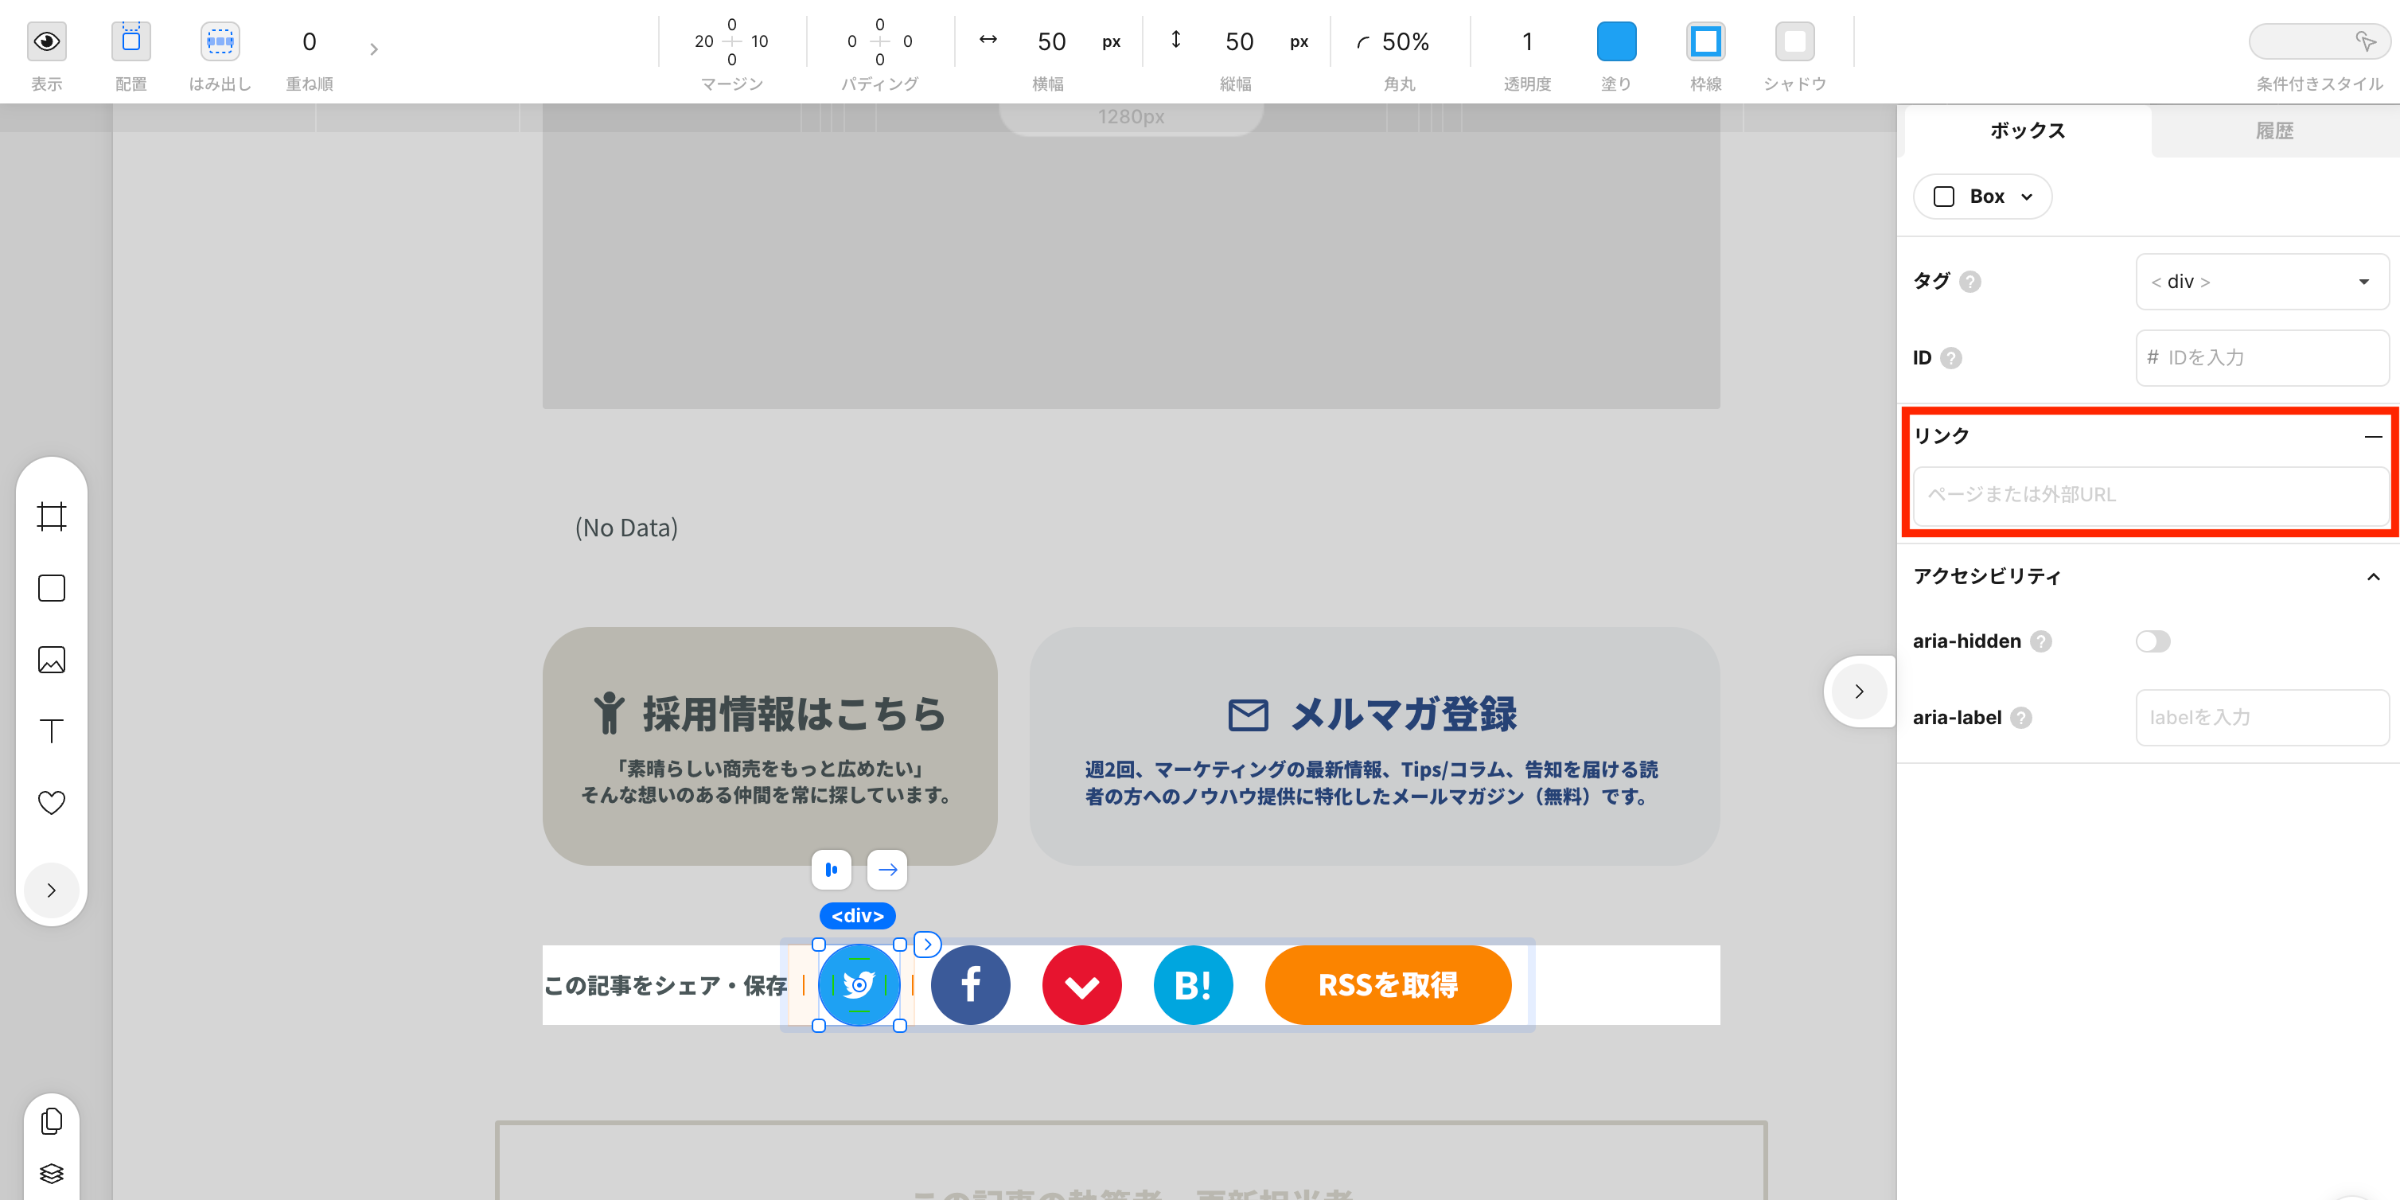Image resolution: width=2400 pixels, height=1200 pixels.
Task: Select the (No Data) text
Action: (x=627, y=528)
